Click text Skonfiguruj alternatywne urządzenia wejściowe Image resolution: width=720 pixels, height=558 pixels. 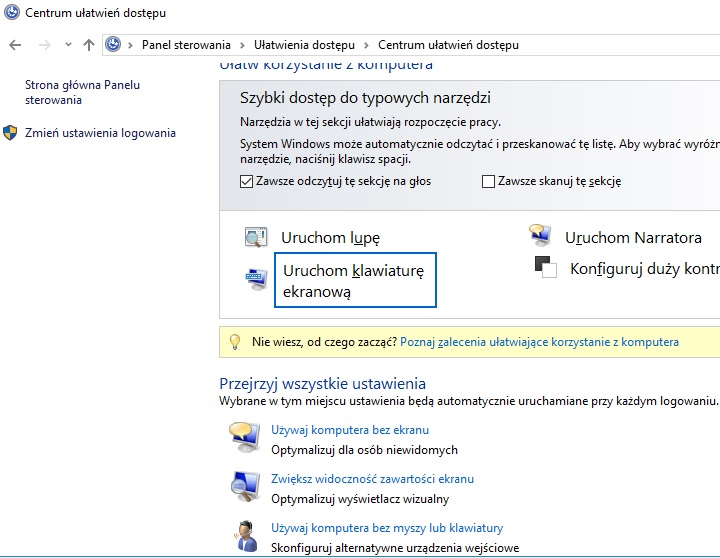395,548
